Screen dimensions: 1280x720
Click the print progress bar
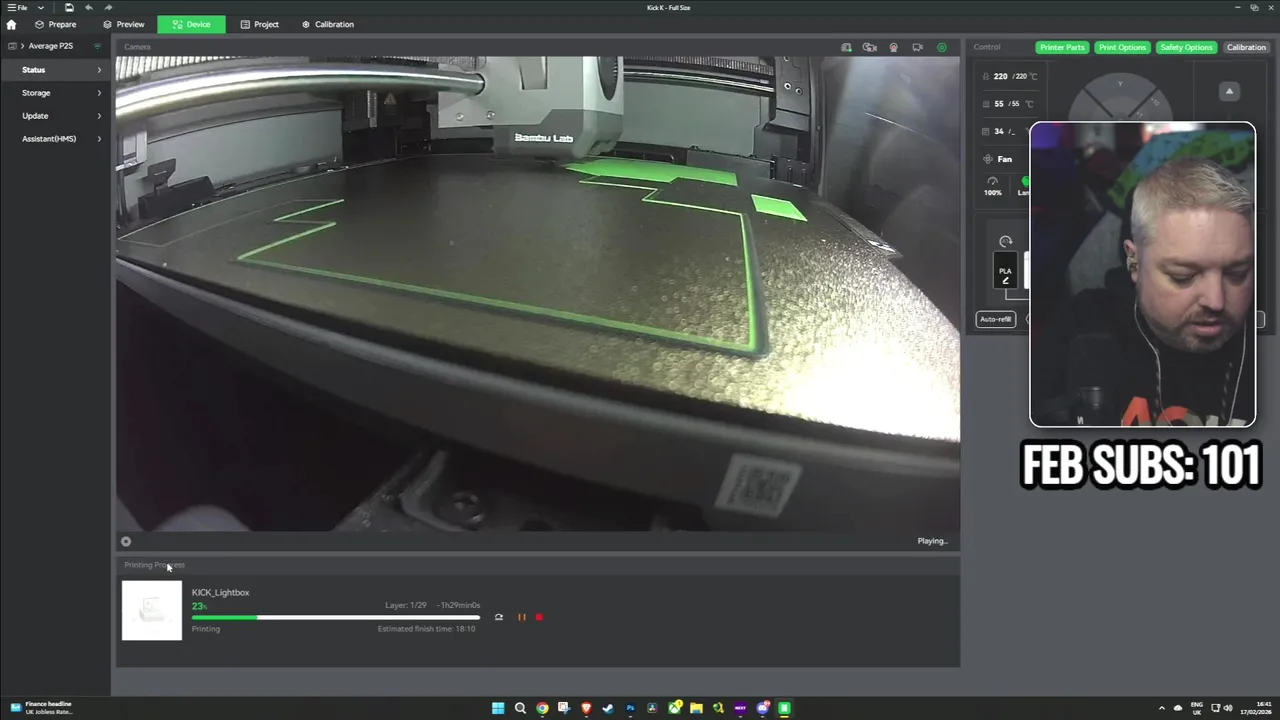click(x=336, y=617)
